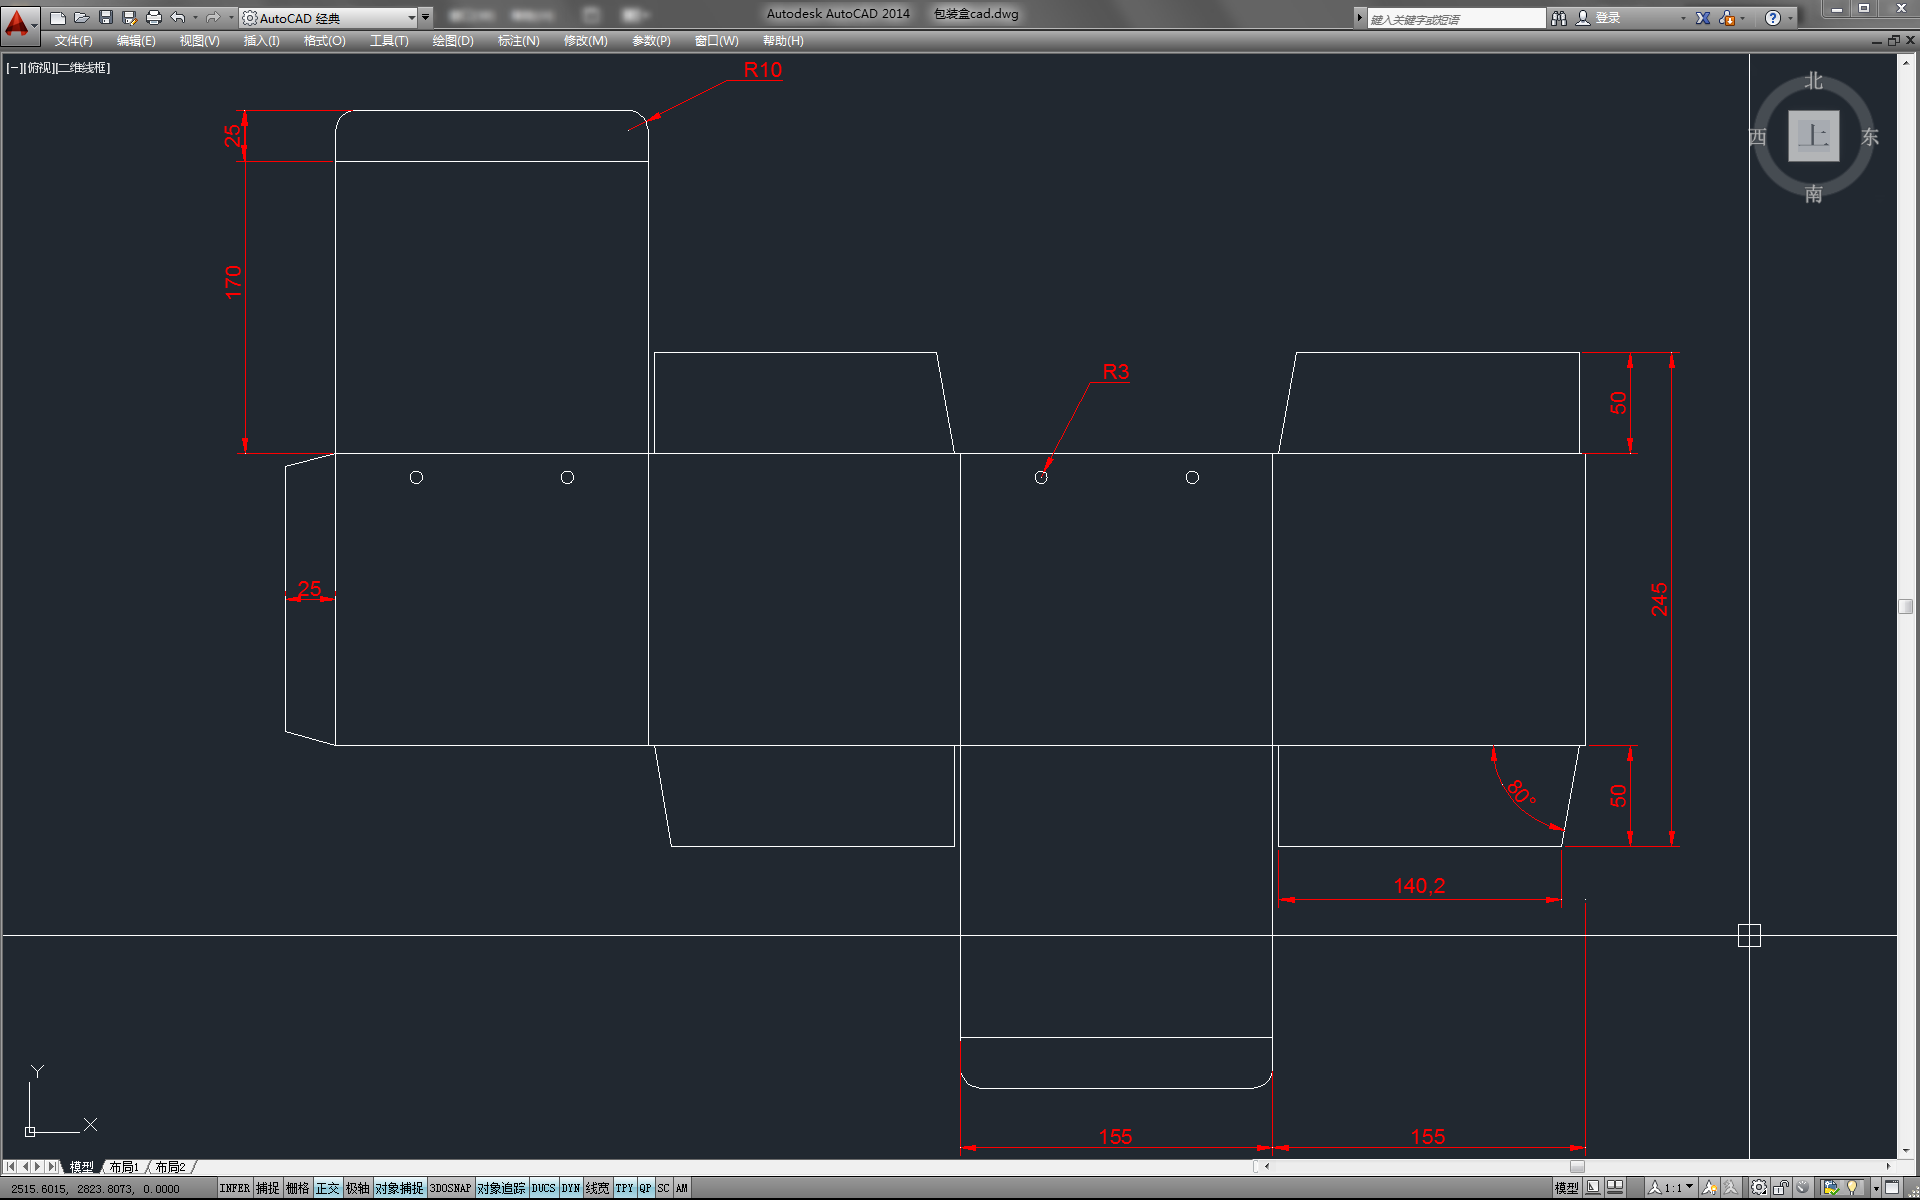Click the help question mark icon
Viewport: 1920px width, 1200px height.
[x=1773, y=18]
